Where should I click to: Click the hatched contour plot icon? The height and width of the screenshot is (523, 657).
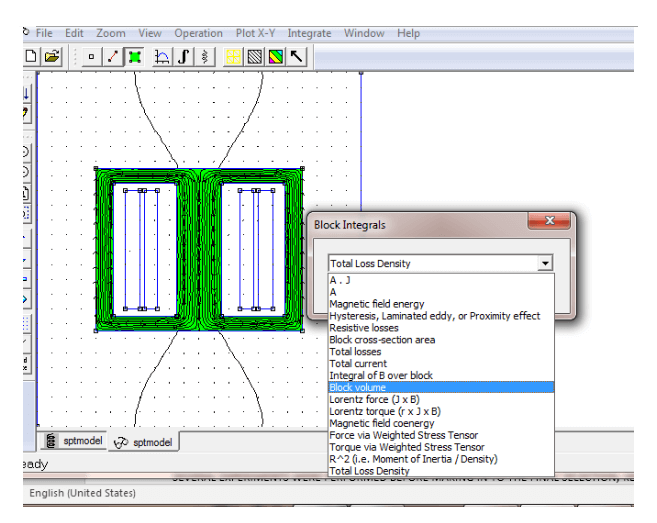click(255, 57)
